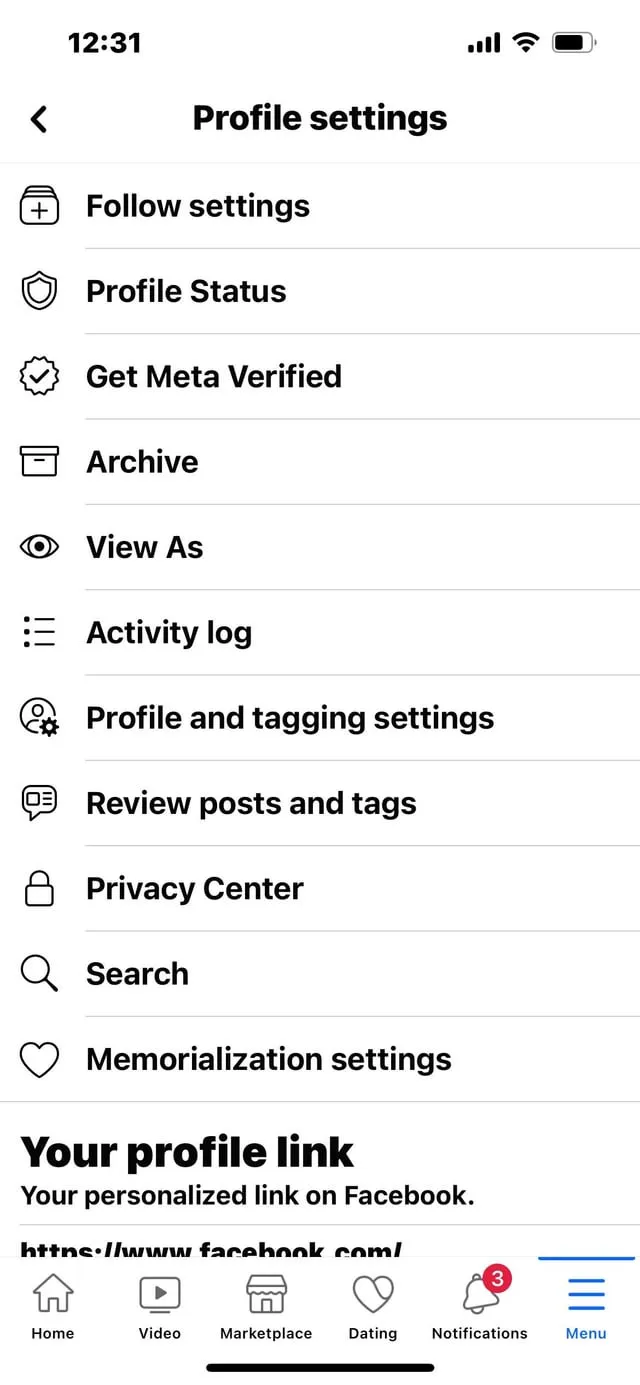The width and height of the screenshot is (640, 1385).
Task: Select the Review posts and tags icon
Action: coord(38,802)
